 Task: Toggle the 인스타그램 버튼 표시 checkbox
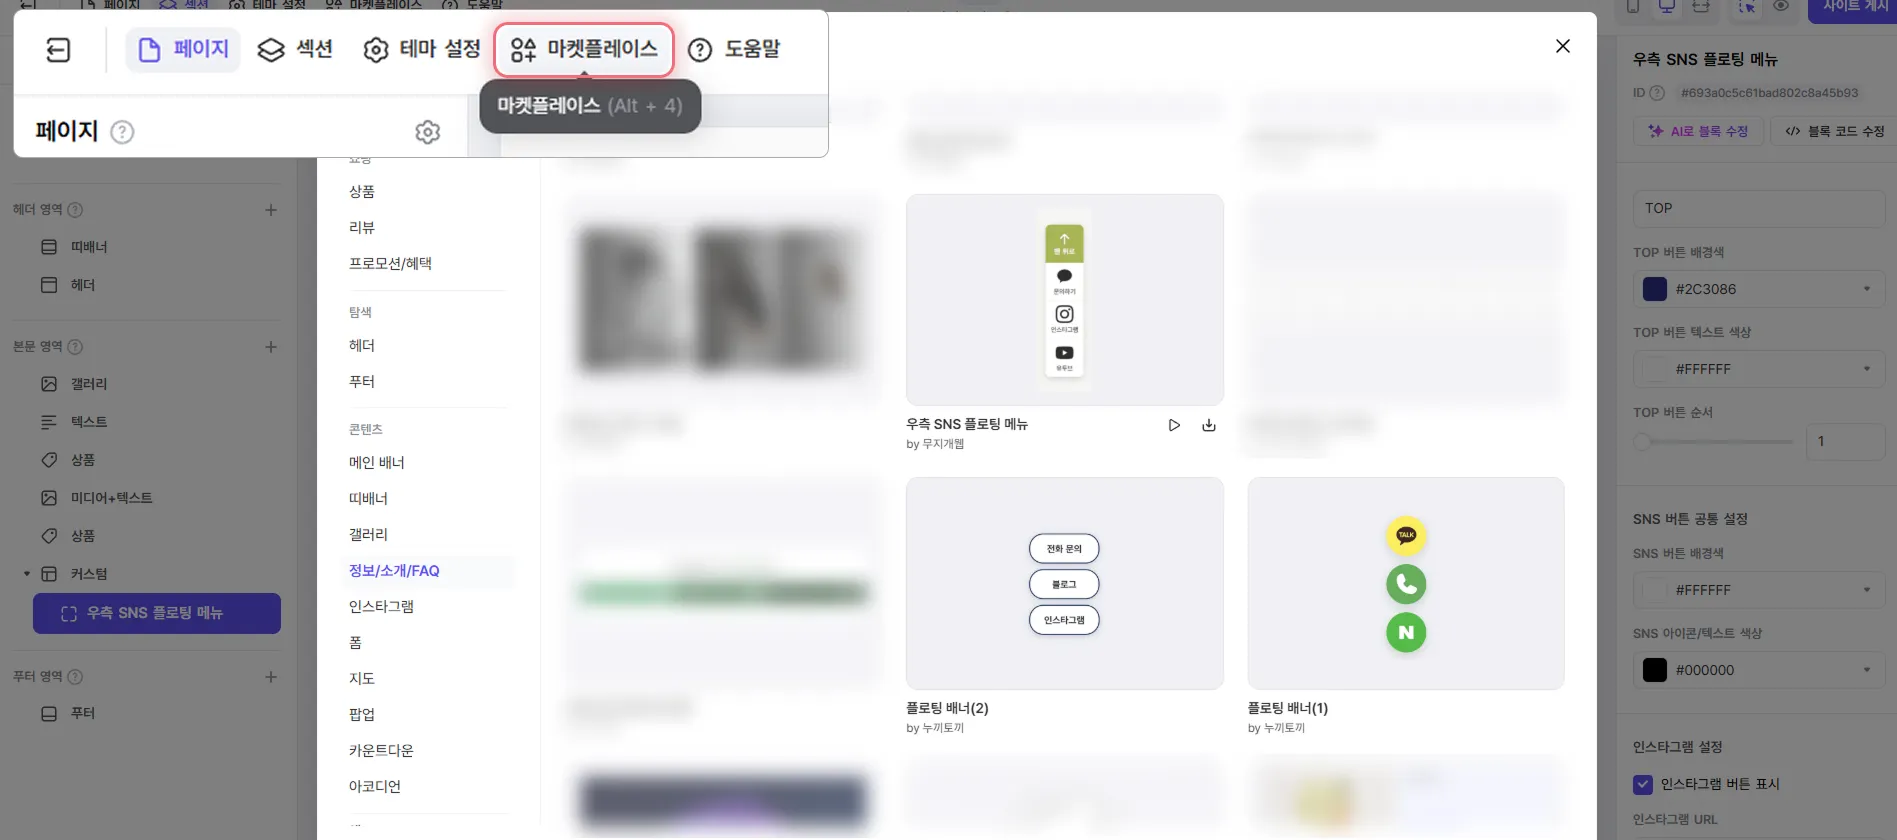(x=1643, y=785)
